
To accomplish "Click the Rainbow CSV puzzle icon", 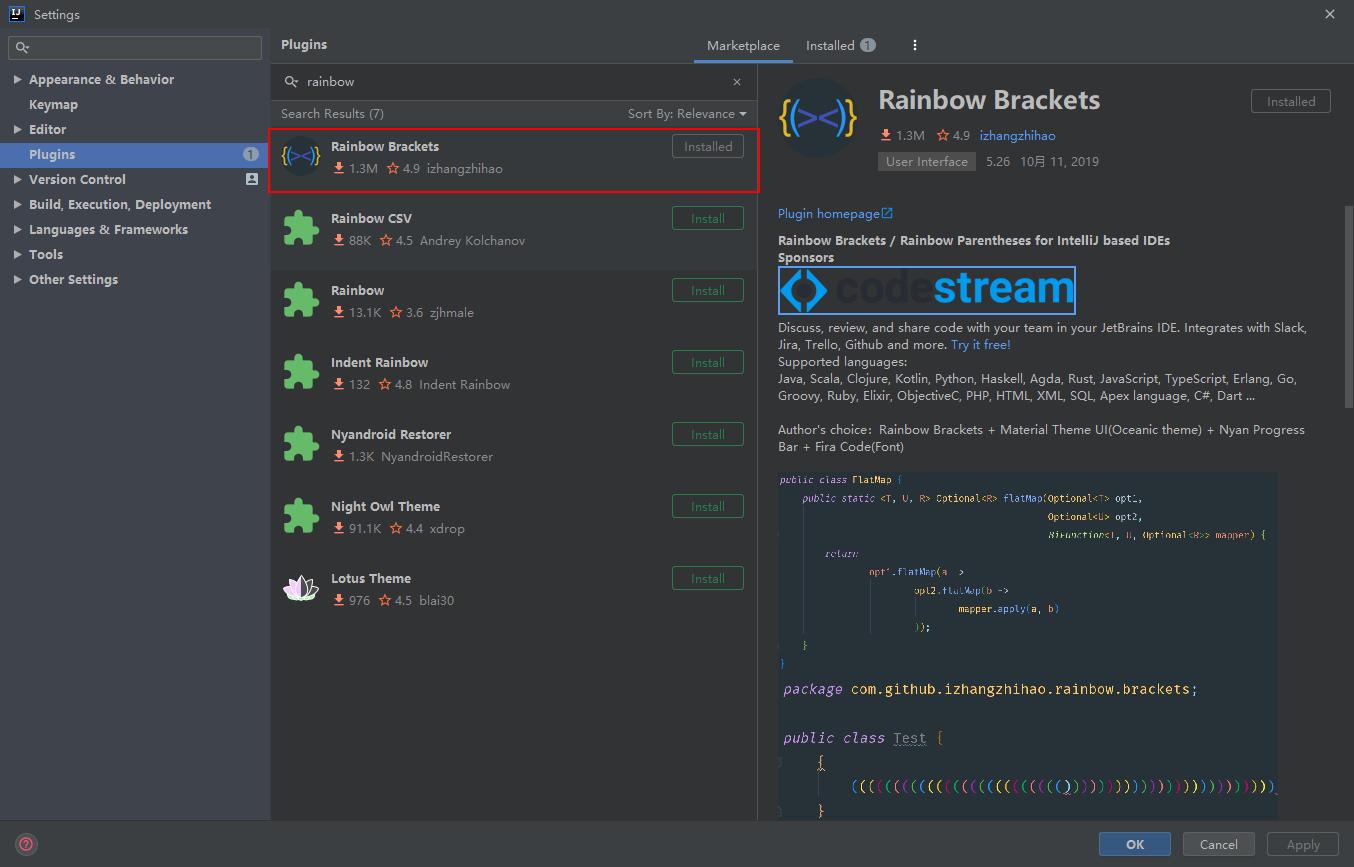I will 300,229.
